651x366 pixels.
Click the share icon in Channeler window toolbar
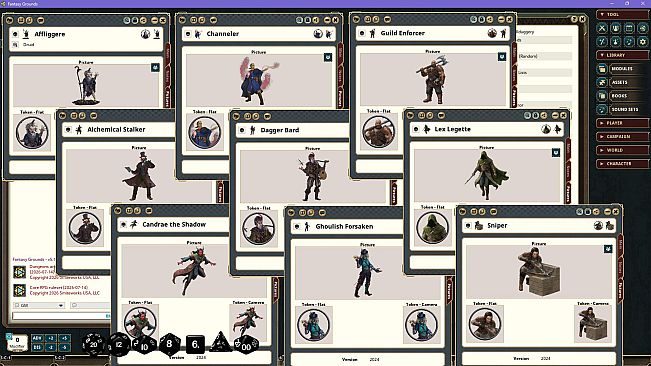pos(316,20)
